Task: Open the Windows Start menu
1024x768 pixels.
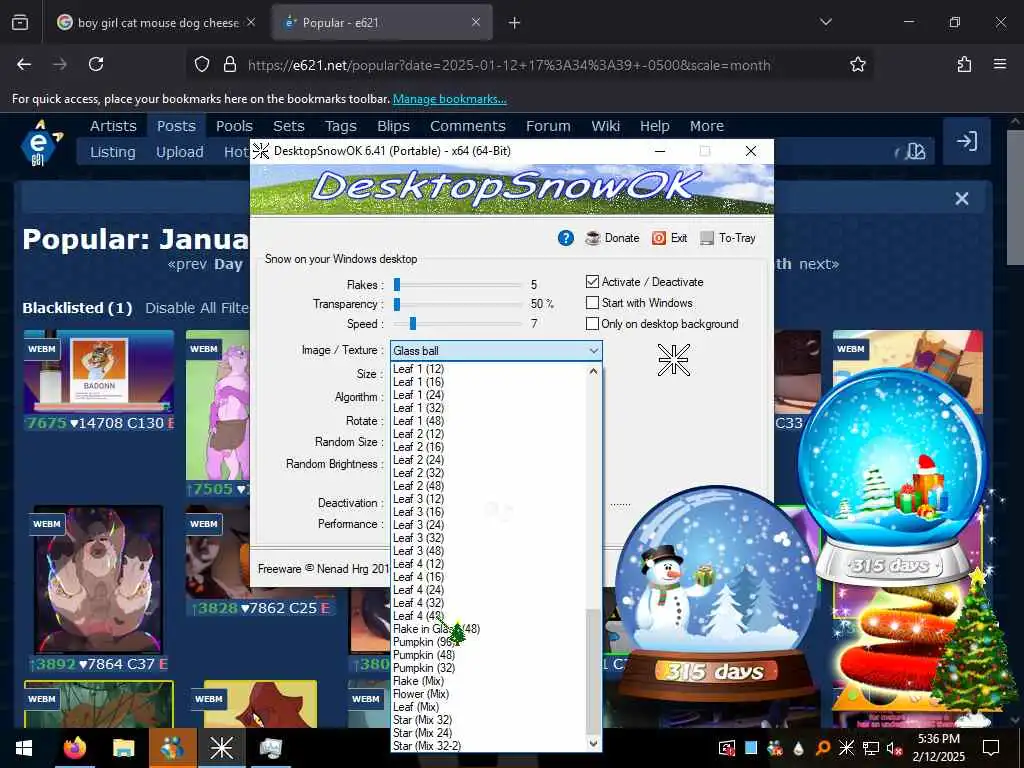Action: coord(24,748)
